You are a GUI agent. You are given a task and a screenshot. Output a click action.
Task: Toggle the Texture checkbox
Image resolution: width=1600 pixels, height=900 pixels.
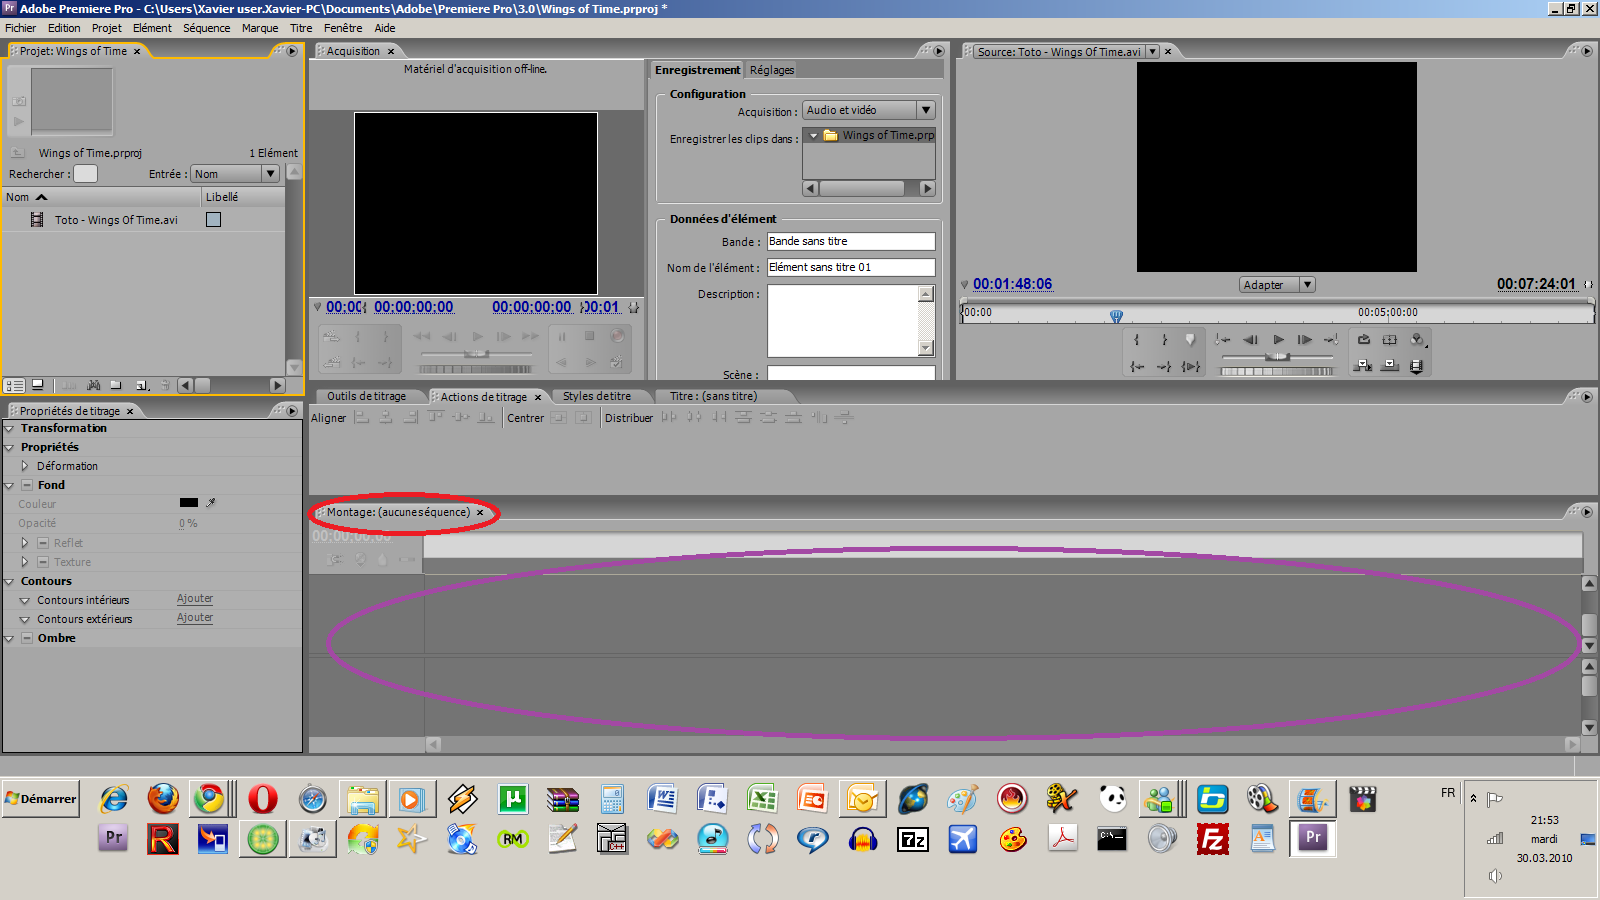[x=43, y=562]
